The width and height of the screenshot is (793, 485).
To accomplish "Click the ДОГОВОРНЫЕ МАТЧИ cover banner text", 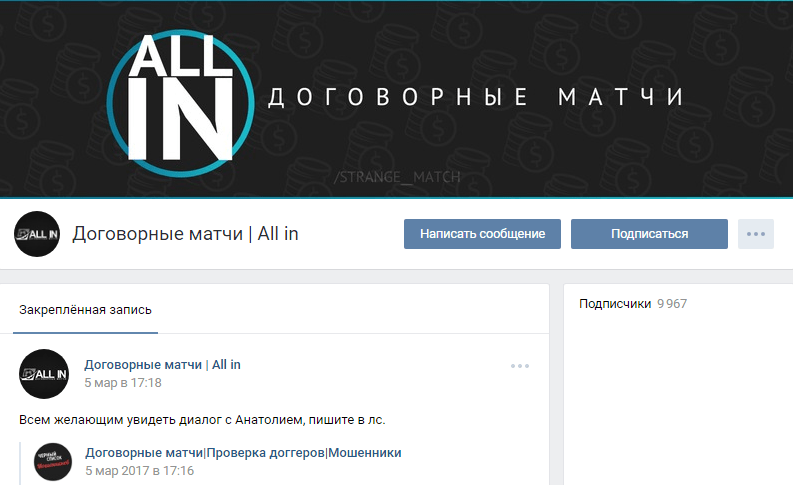I will tap(475, 98).
